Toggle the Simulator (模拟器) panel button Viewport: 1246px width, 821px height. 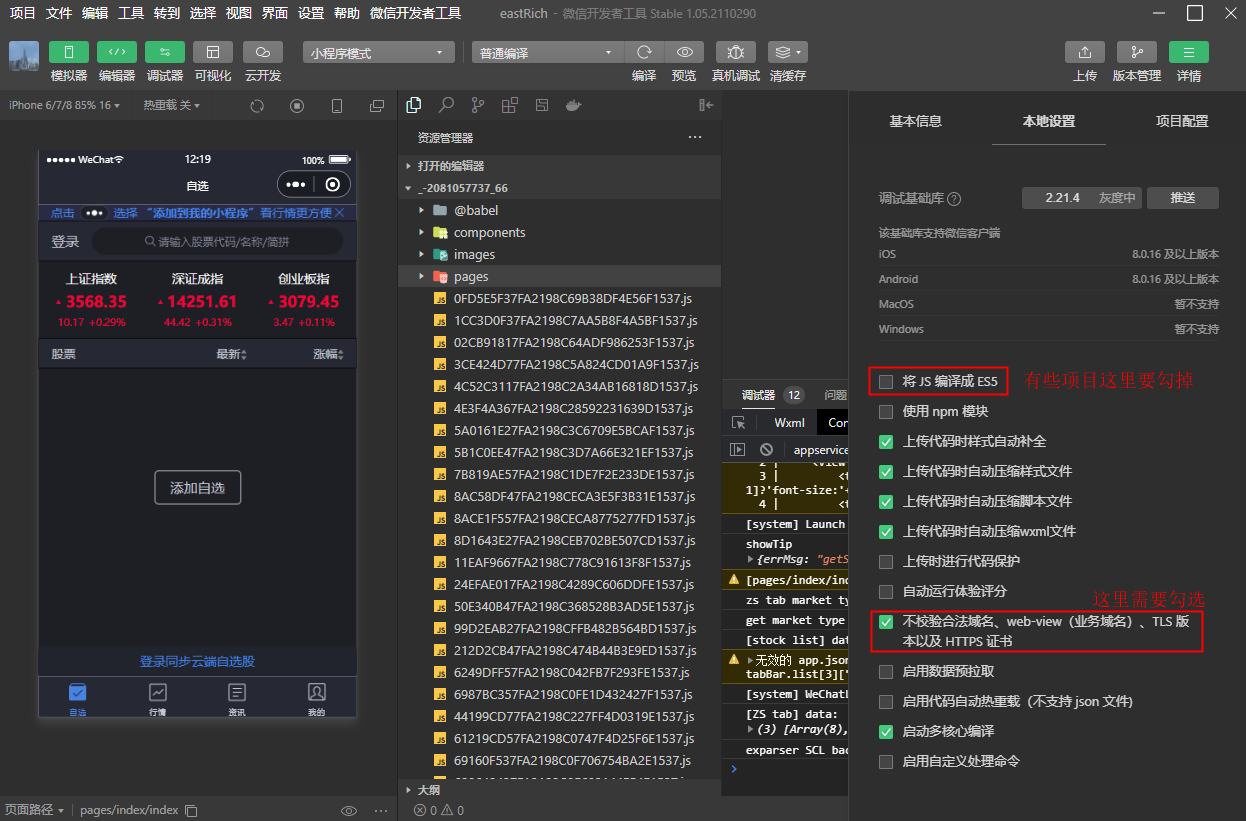69,52
